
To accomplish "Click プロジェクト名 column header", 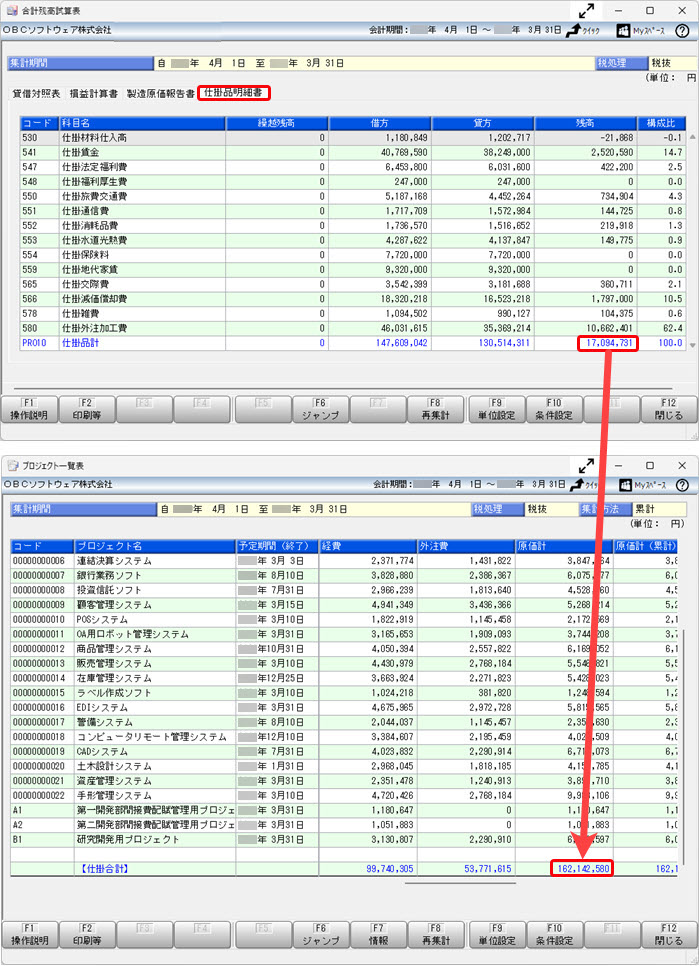I will click(x=155, y=546).
